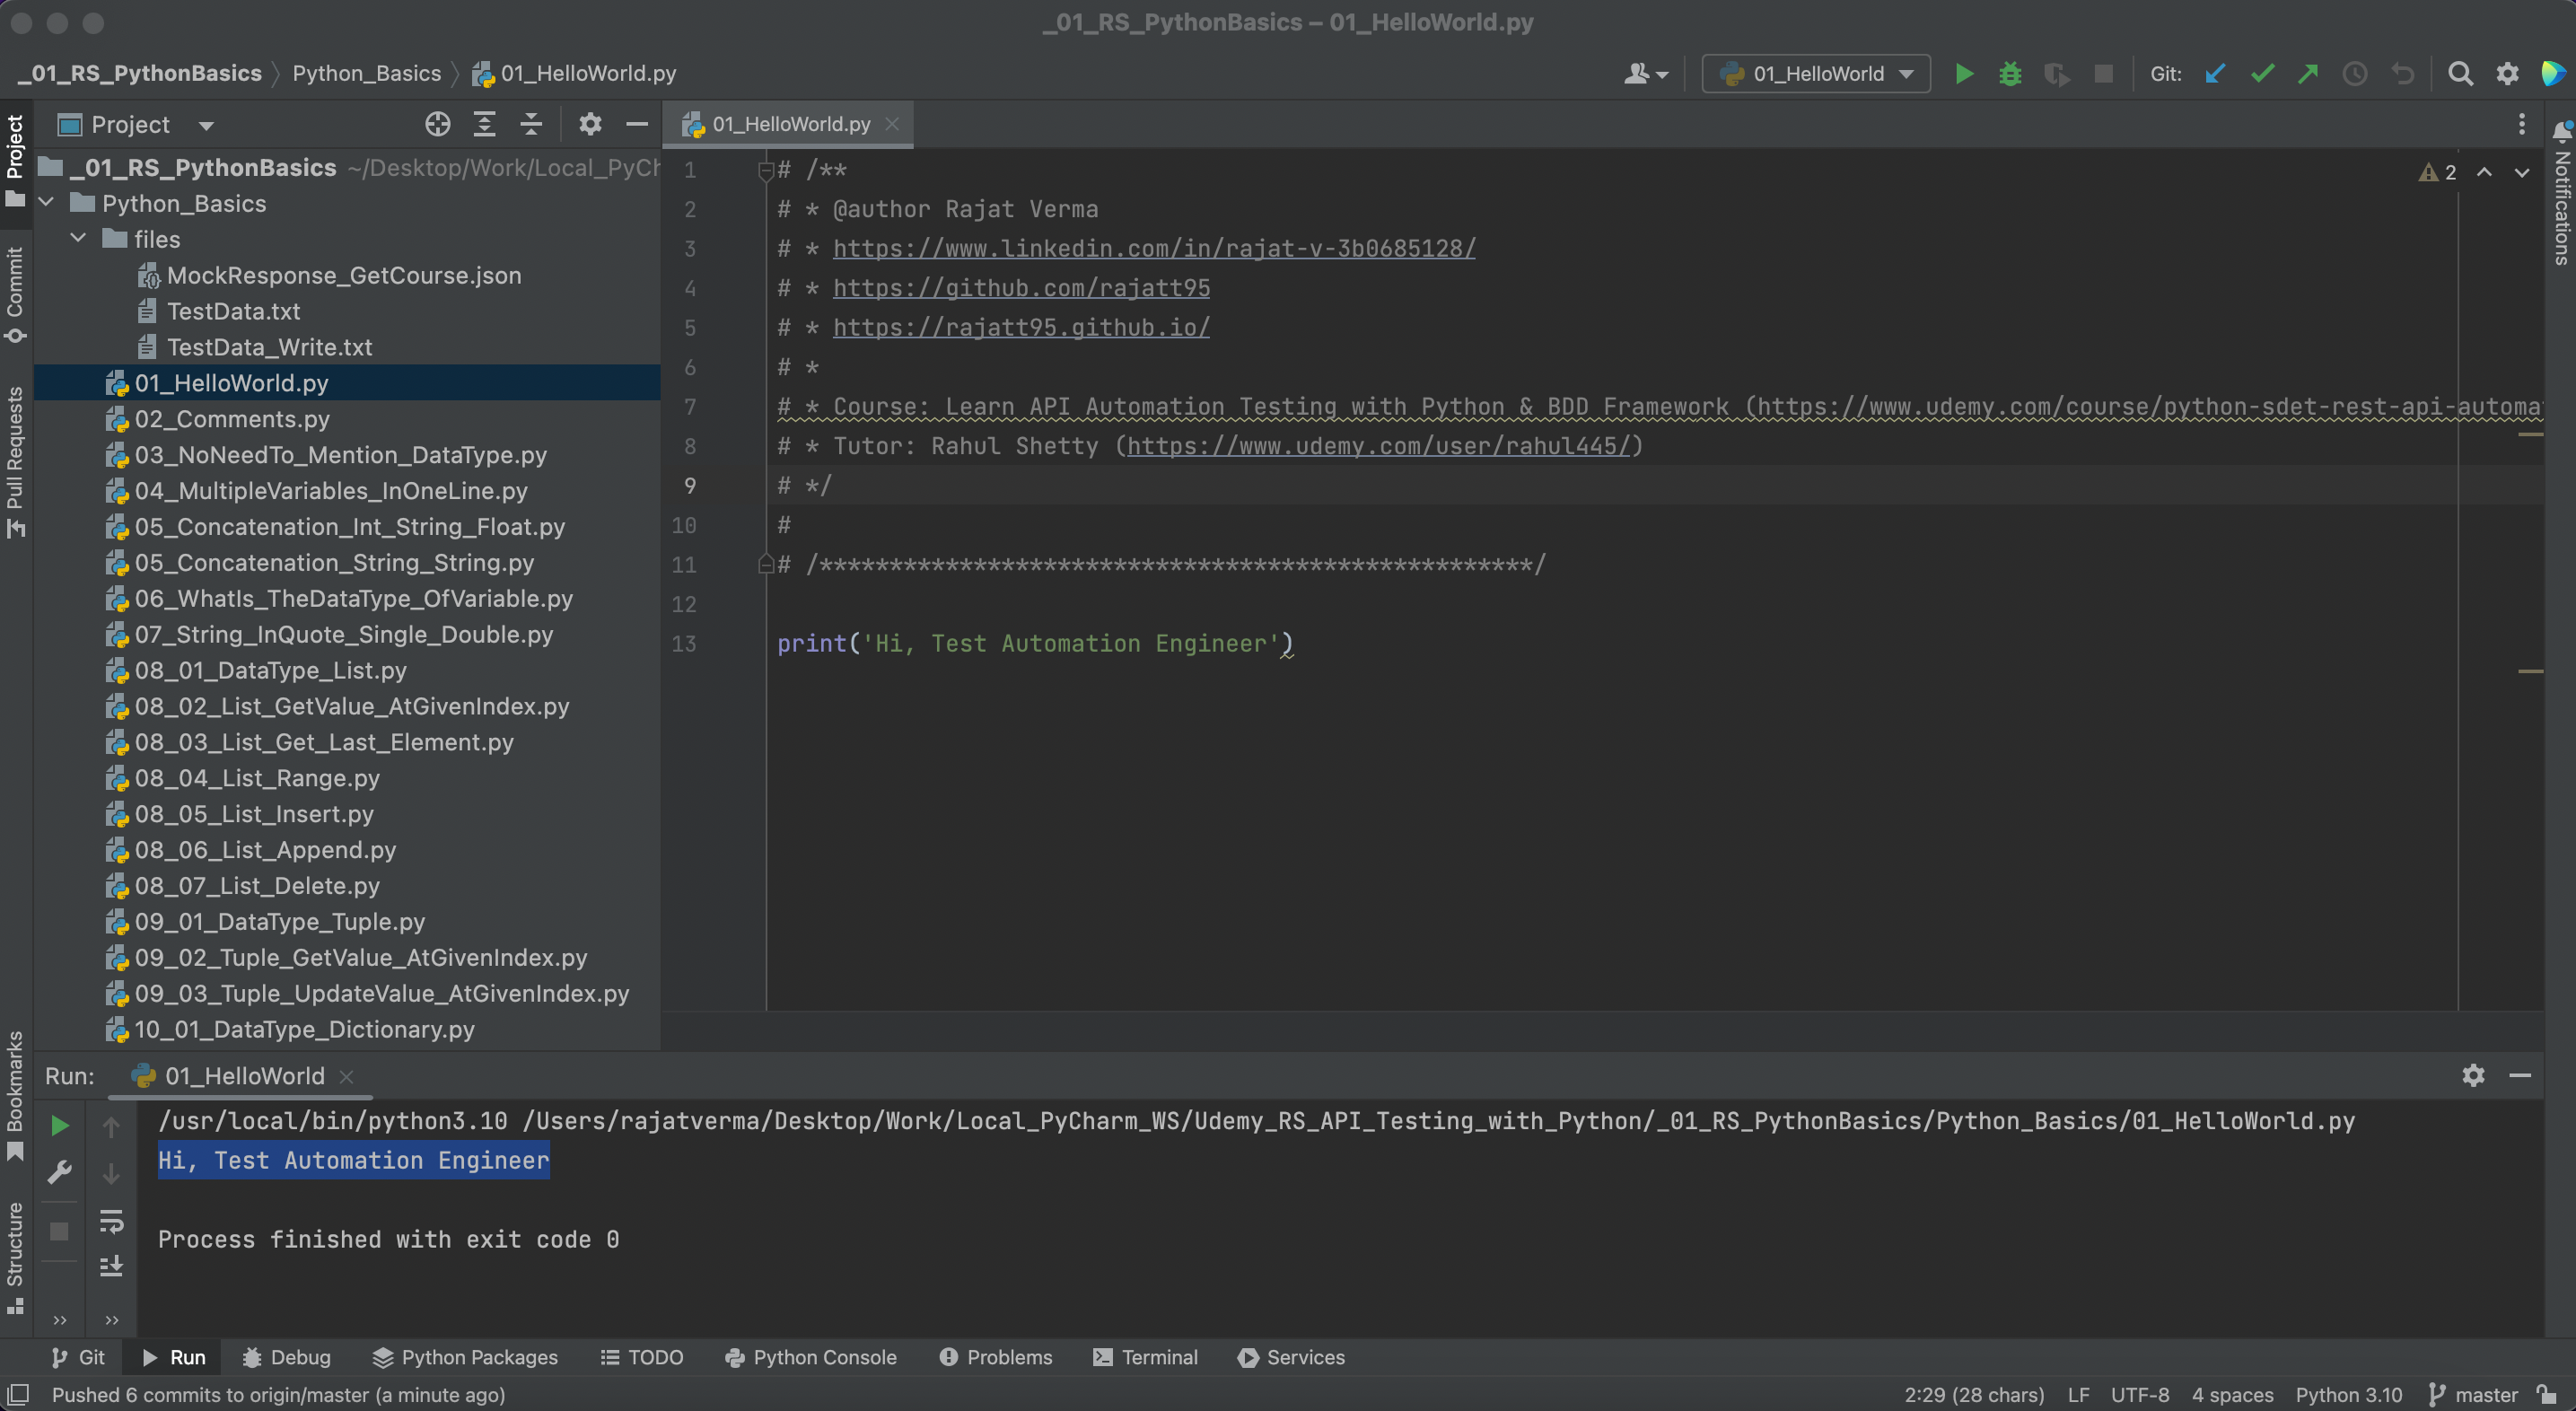Image resolution: width=2576 pixels, height=1411 pixels.
Task: Click Python_Basics in the breadcrumb bar
Action: coord(366,73)
